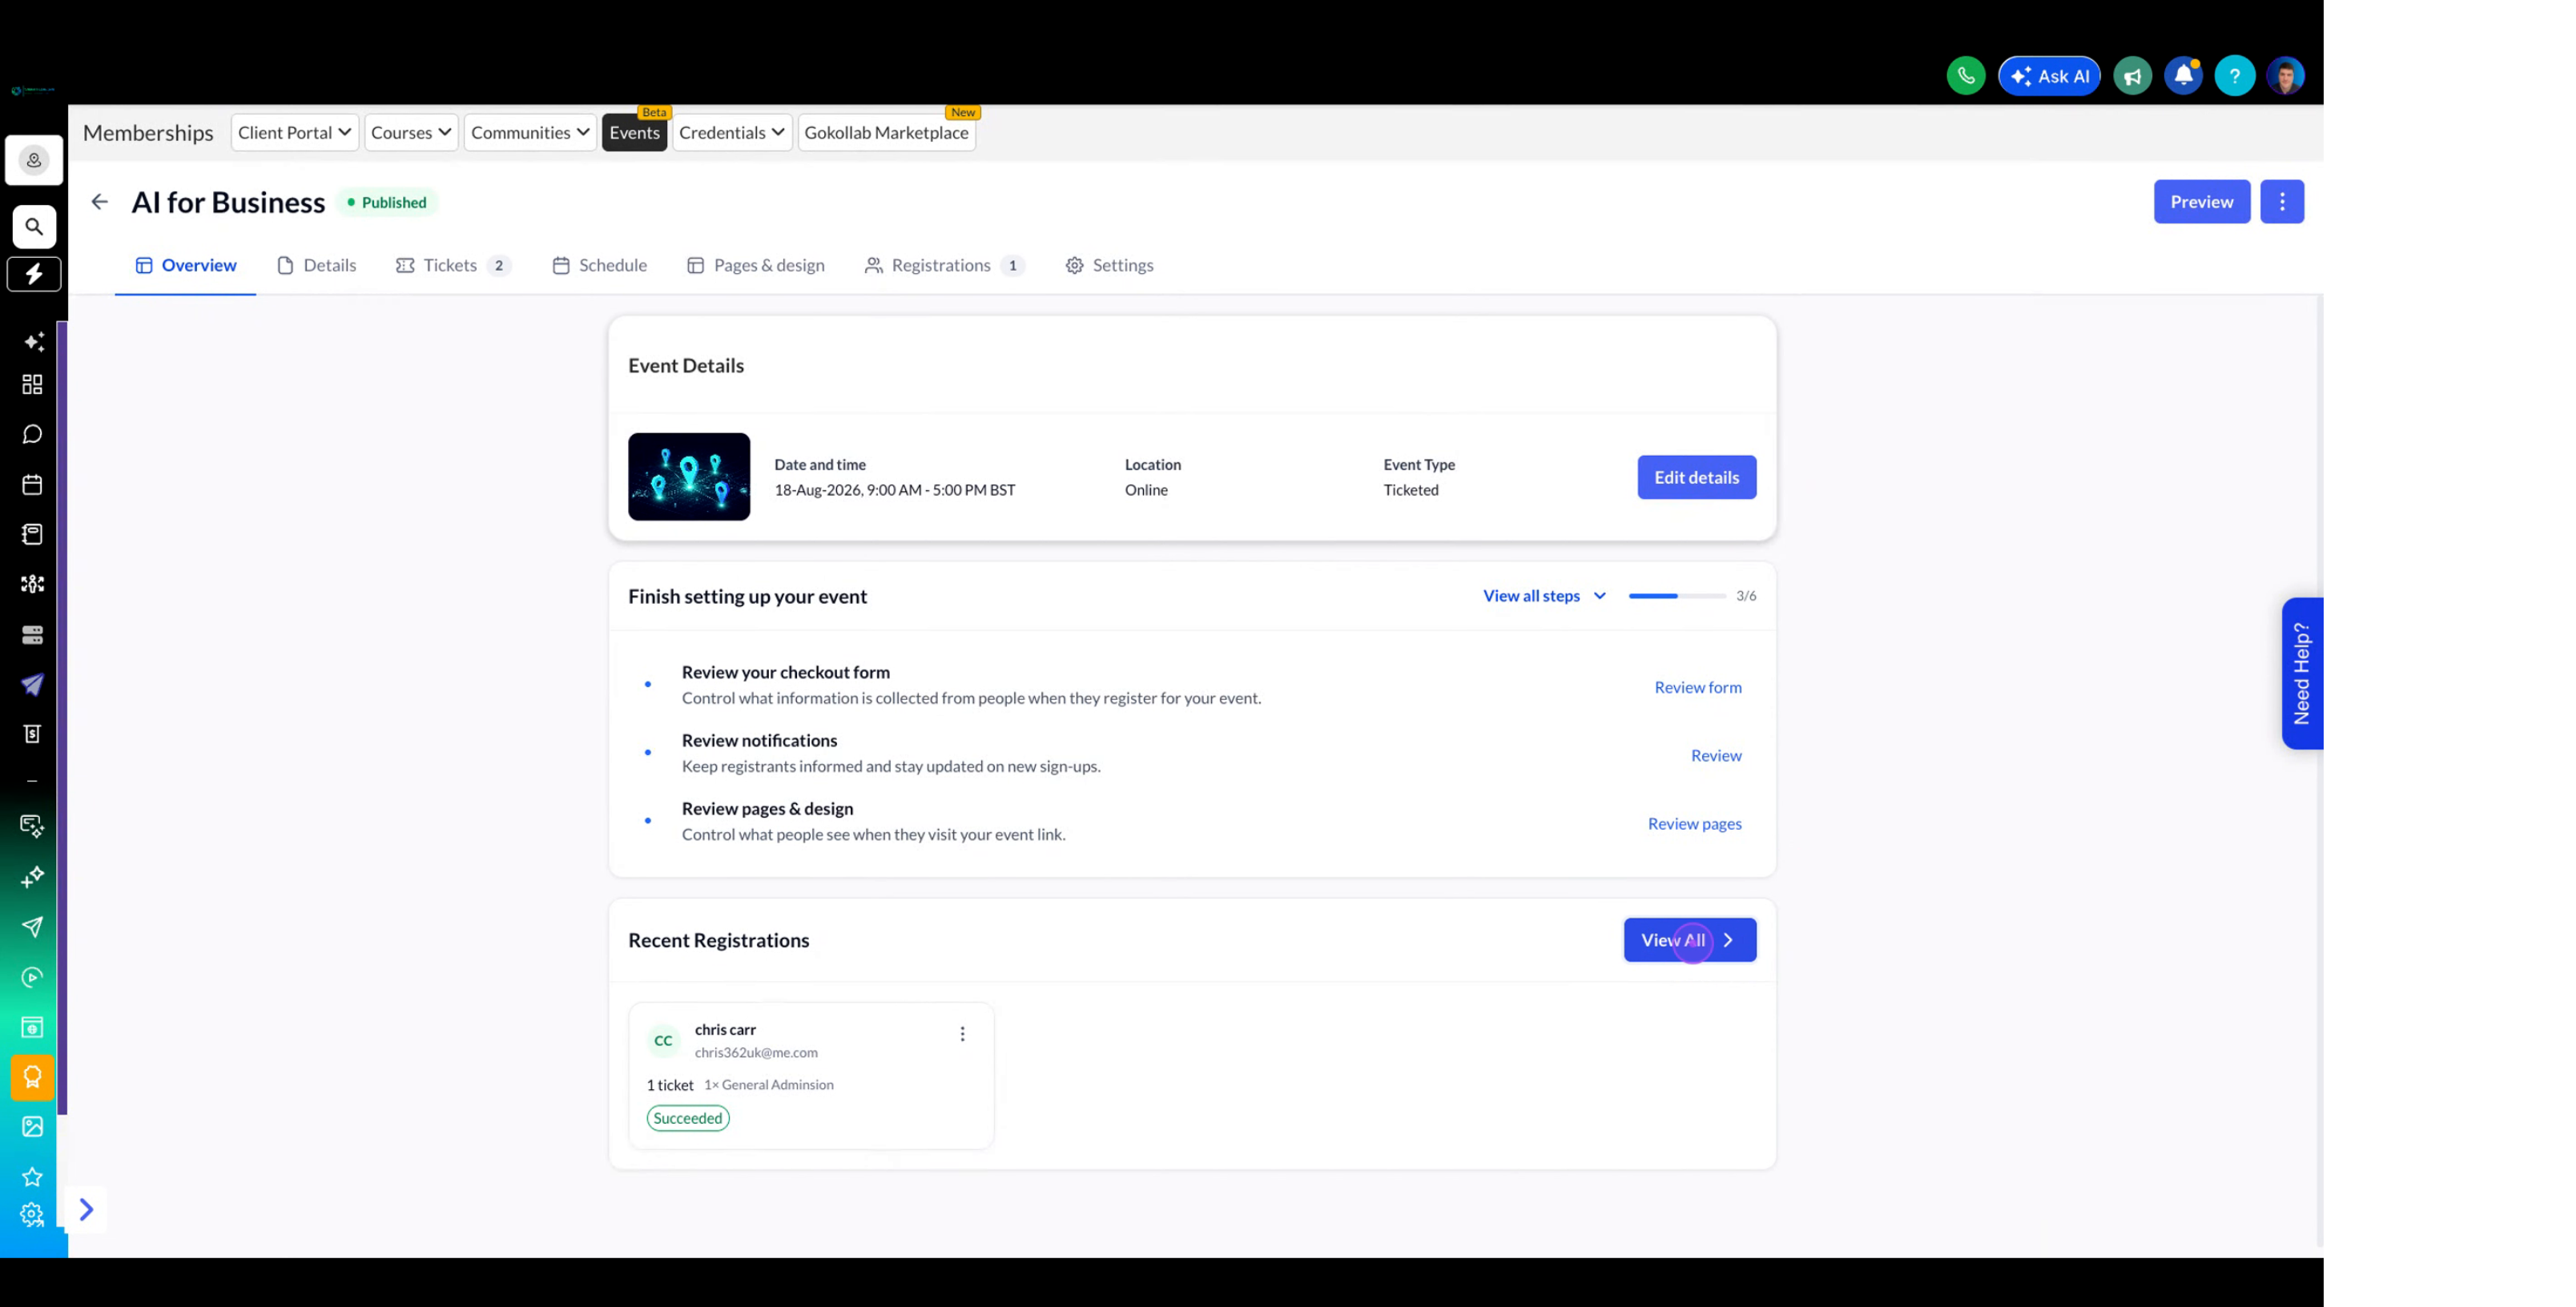2576x1307 pixels.
Task: Click the event cover image thumbnail
Action: pos(689,477)
